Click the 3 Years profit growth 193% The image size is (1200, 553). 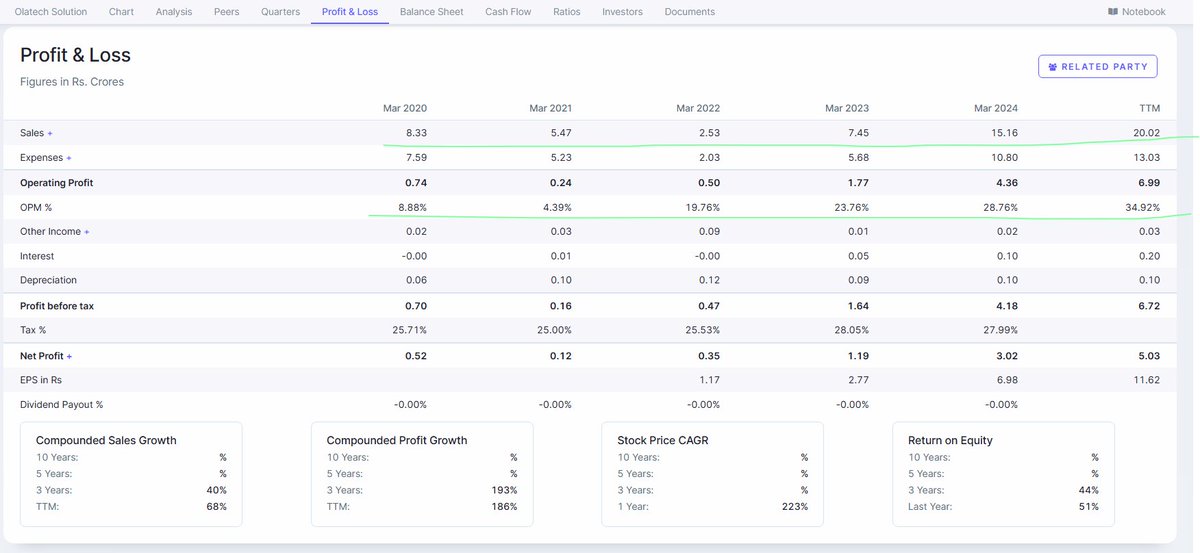(x=505, y=490)
